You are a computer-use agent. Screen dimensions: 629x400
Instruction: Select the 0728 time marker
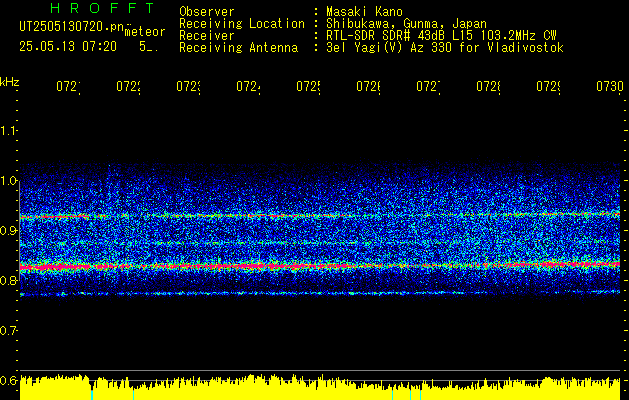[488, 87]
